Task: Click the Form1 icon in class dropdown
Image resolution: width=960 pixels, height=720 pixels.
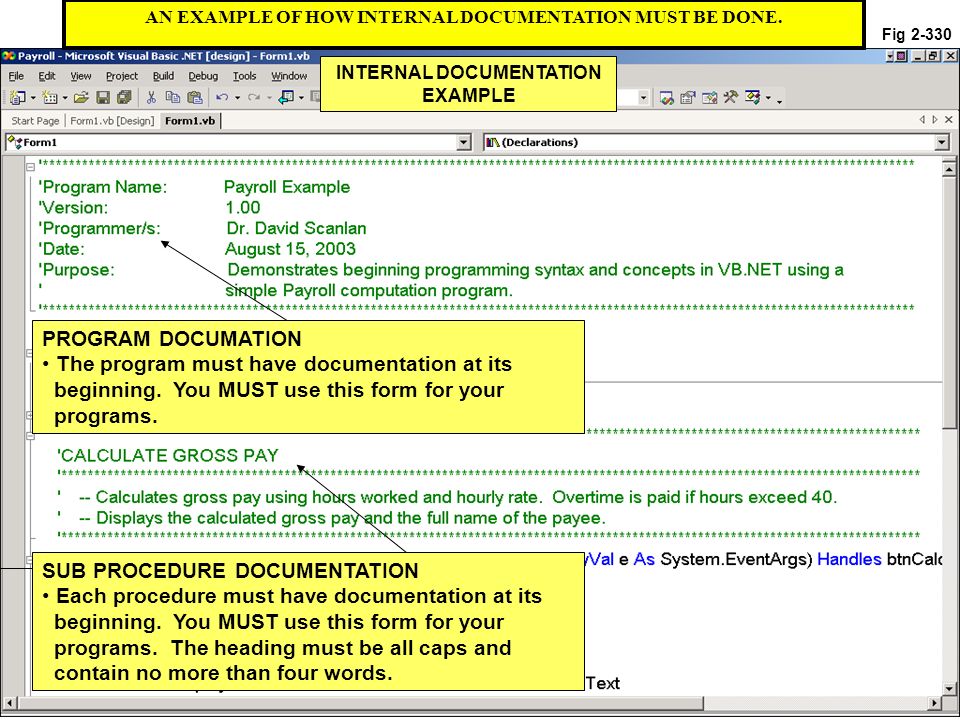Action: coord(13,142)
